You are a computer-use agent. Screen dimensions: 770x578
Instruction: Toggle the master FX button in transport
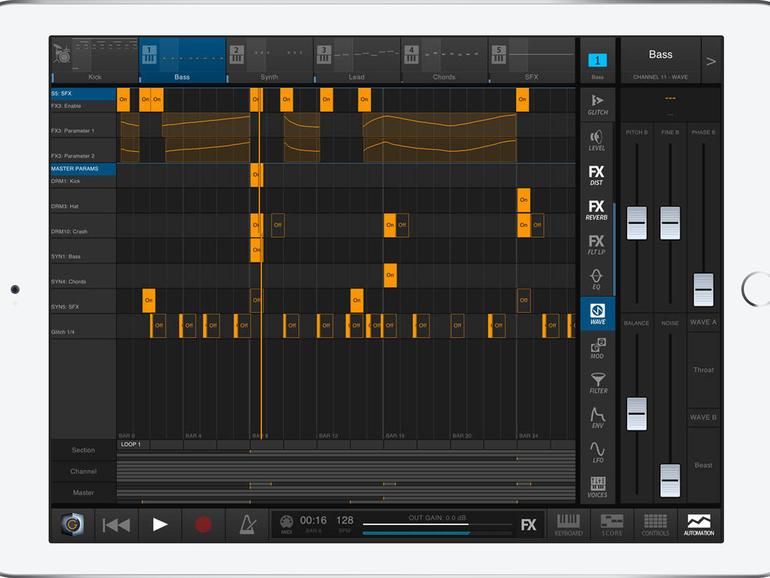529,524
